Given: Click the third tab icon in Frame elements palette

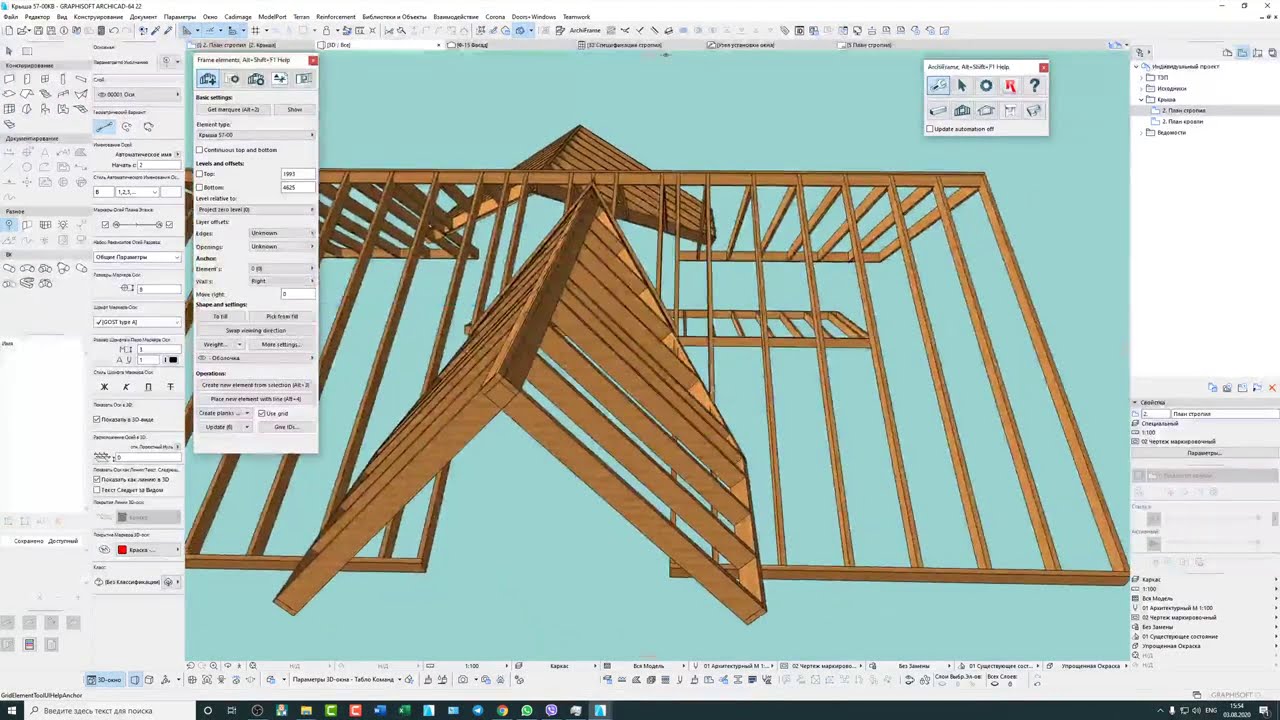Looking at the screenshot, I should [x=256, y=79].
